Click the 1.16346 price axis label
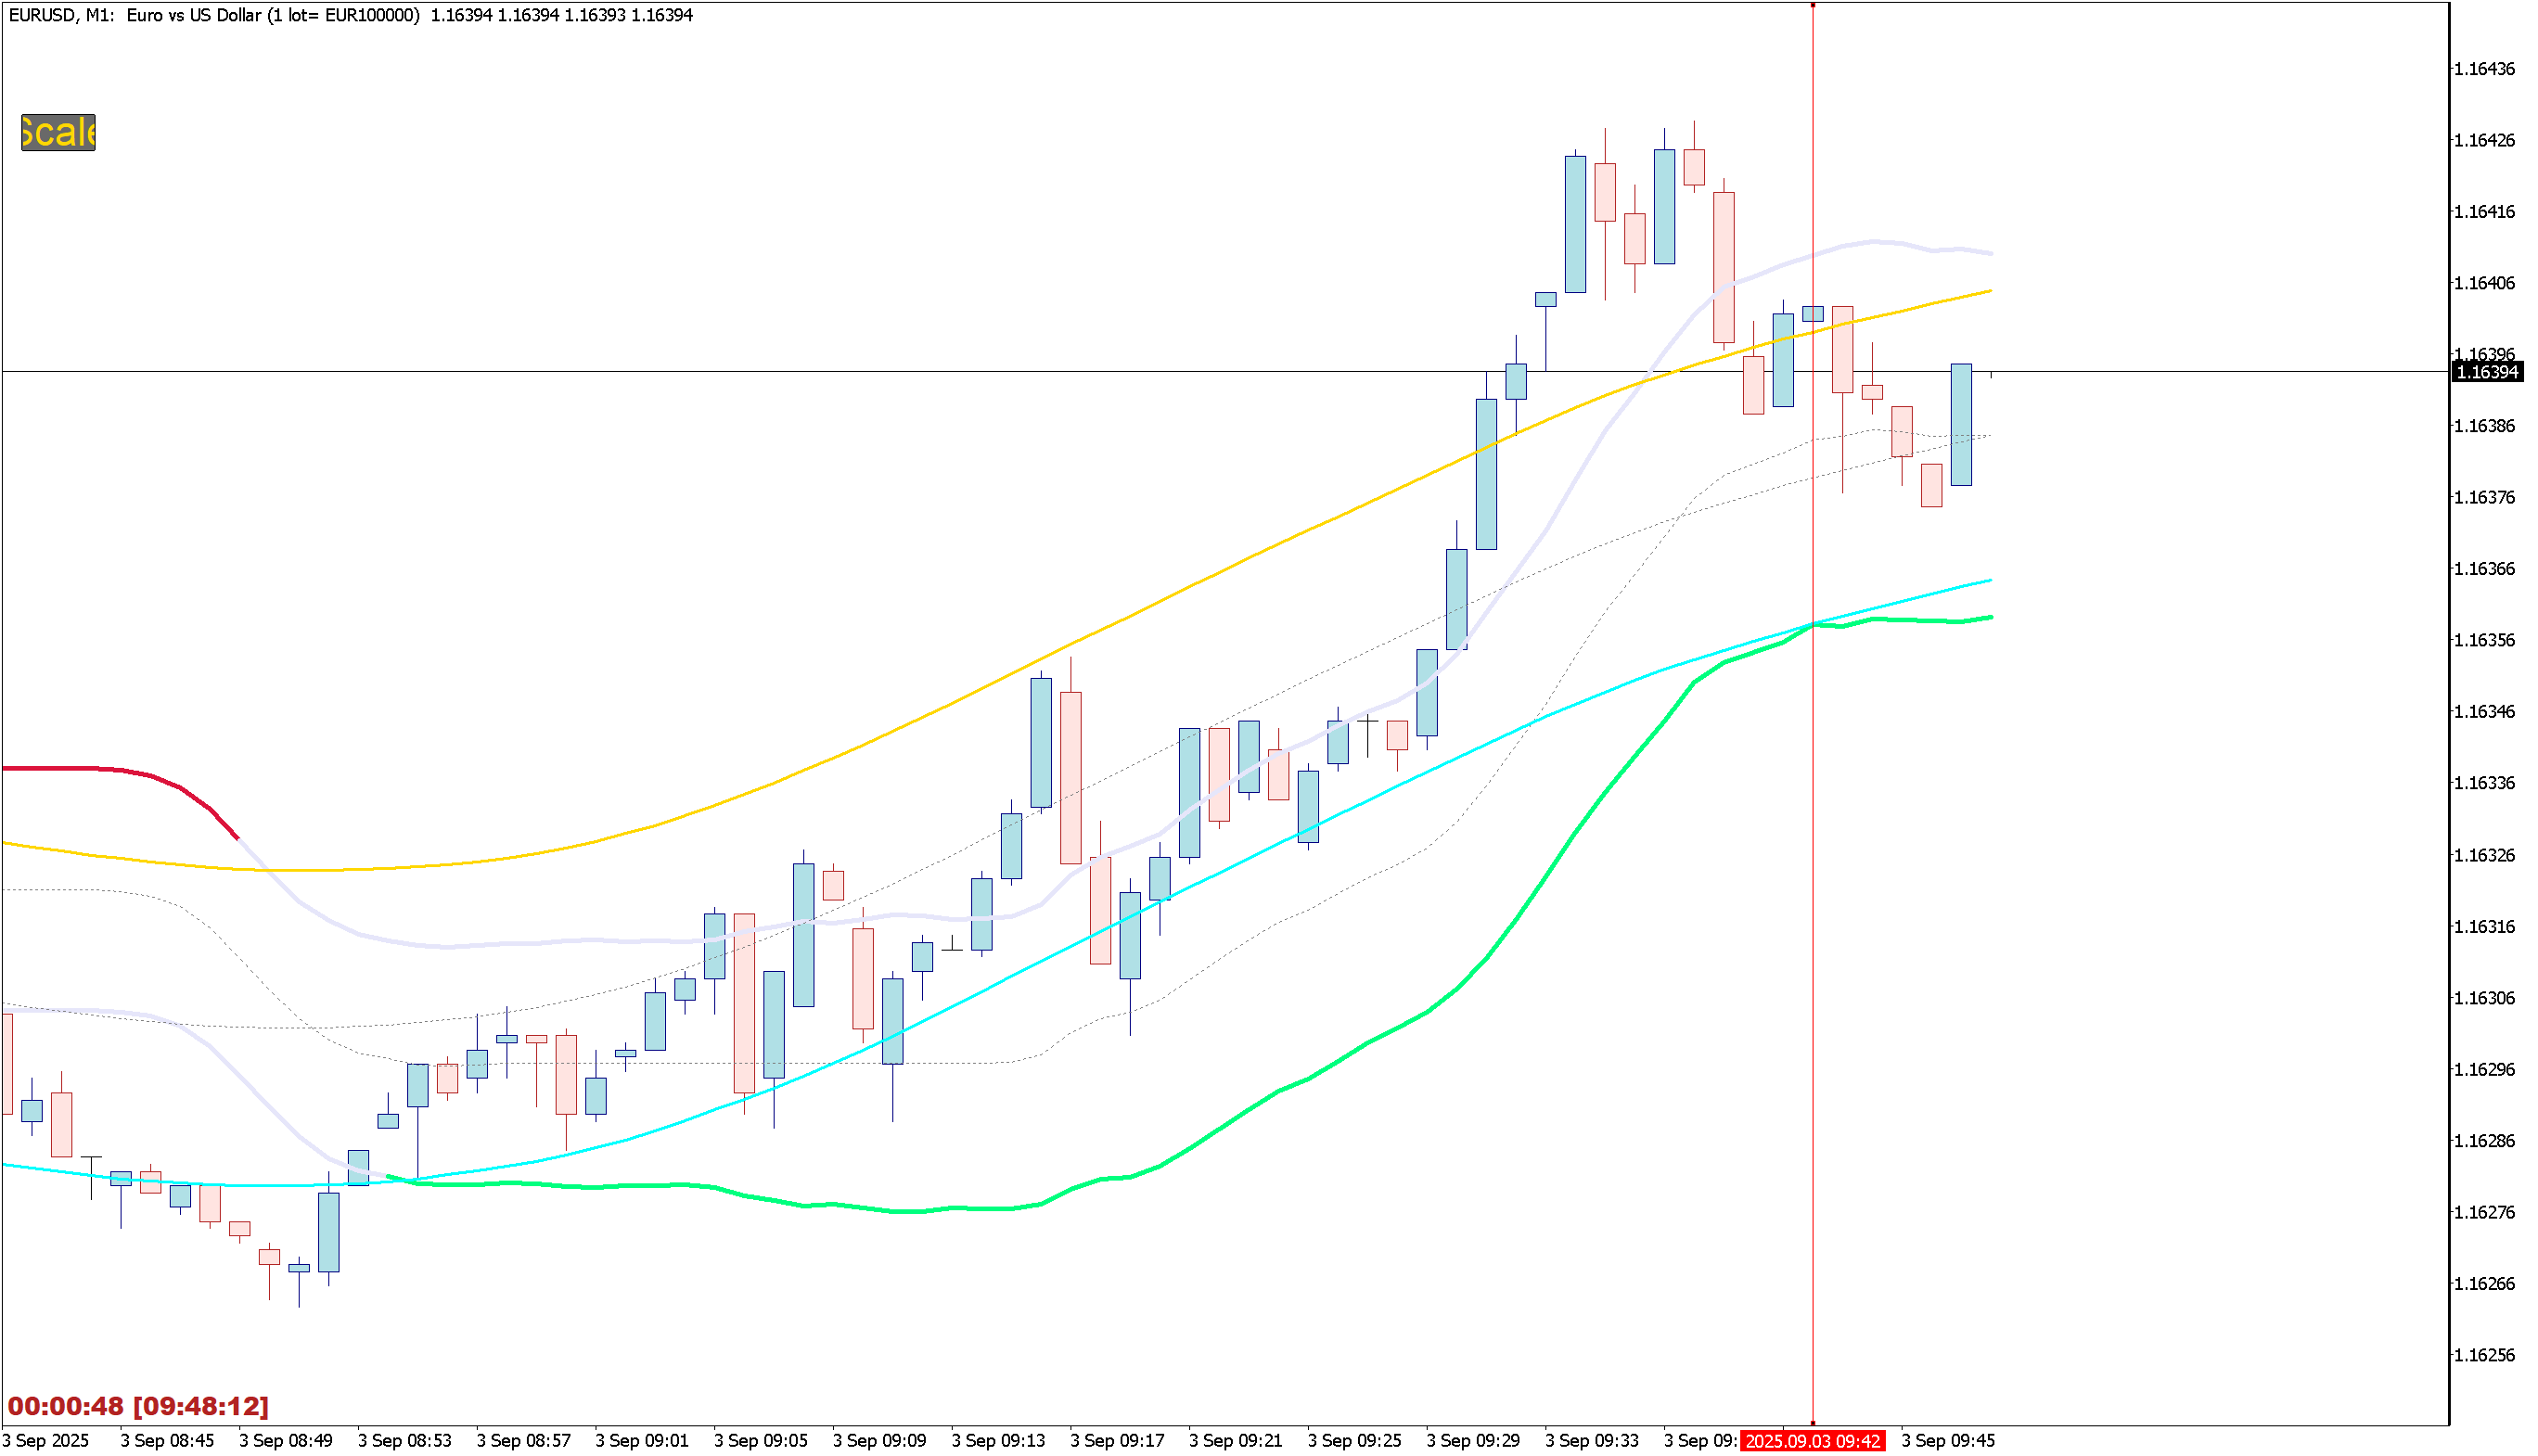The image size is (2538, 1456). tap(2485, 712)
